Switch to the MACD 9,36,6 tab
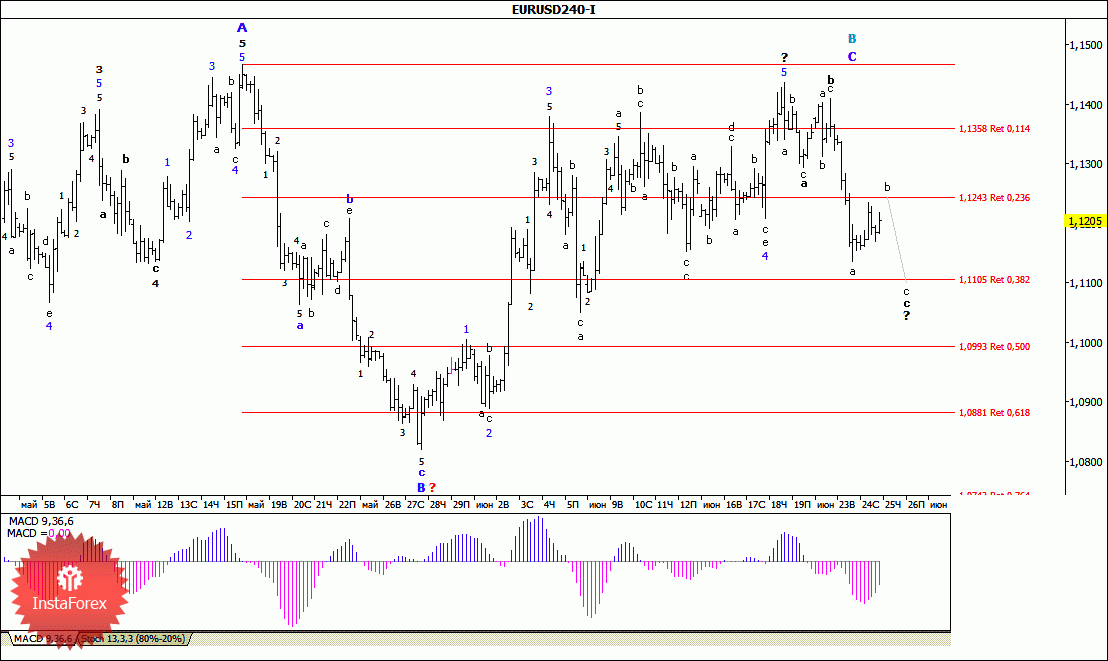 click(44, 639)
